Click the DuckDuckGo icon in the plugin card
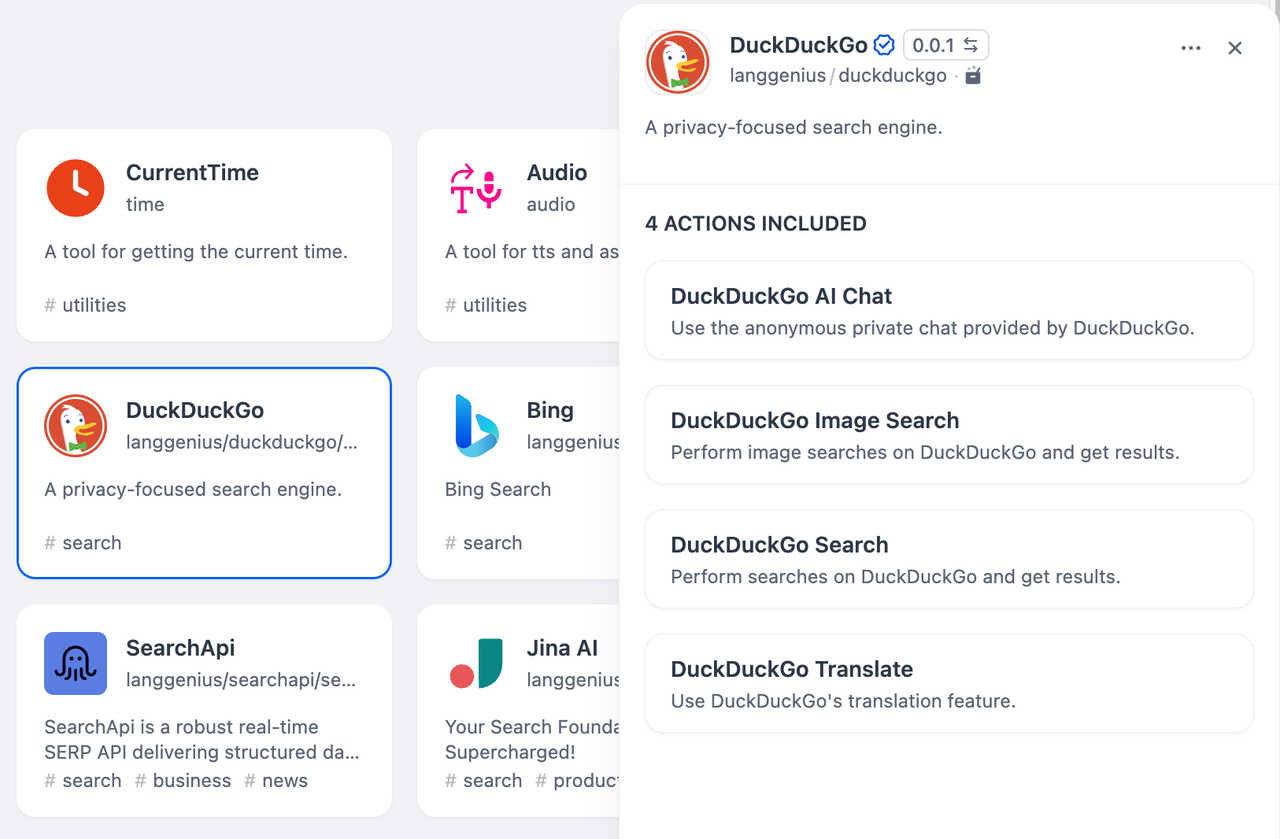The image size is (1280, 839). click(75, 426)
